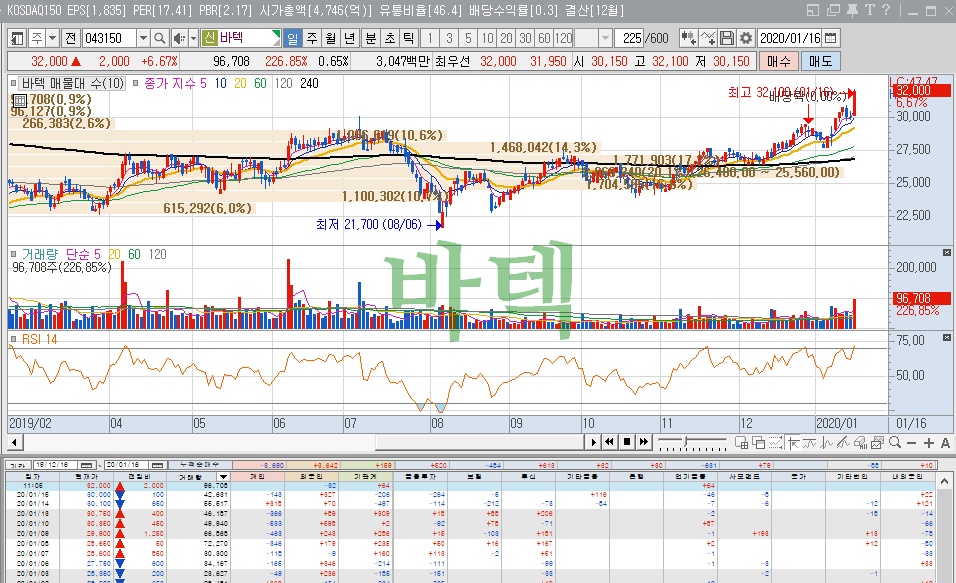The width and height of the screenshot is (956, 583).
Task: Click the pin window icon in title bar
Action: point(853,10)
